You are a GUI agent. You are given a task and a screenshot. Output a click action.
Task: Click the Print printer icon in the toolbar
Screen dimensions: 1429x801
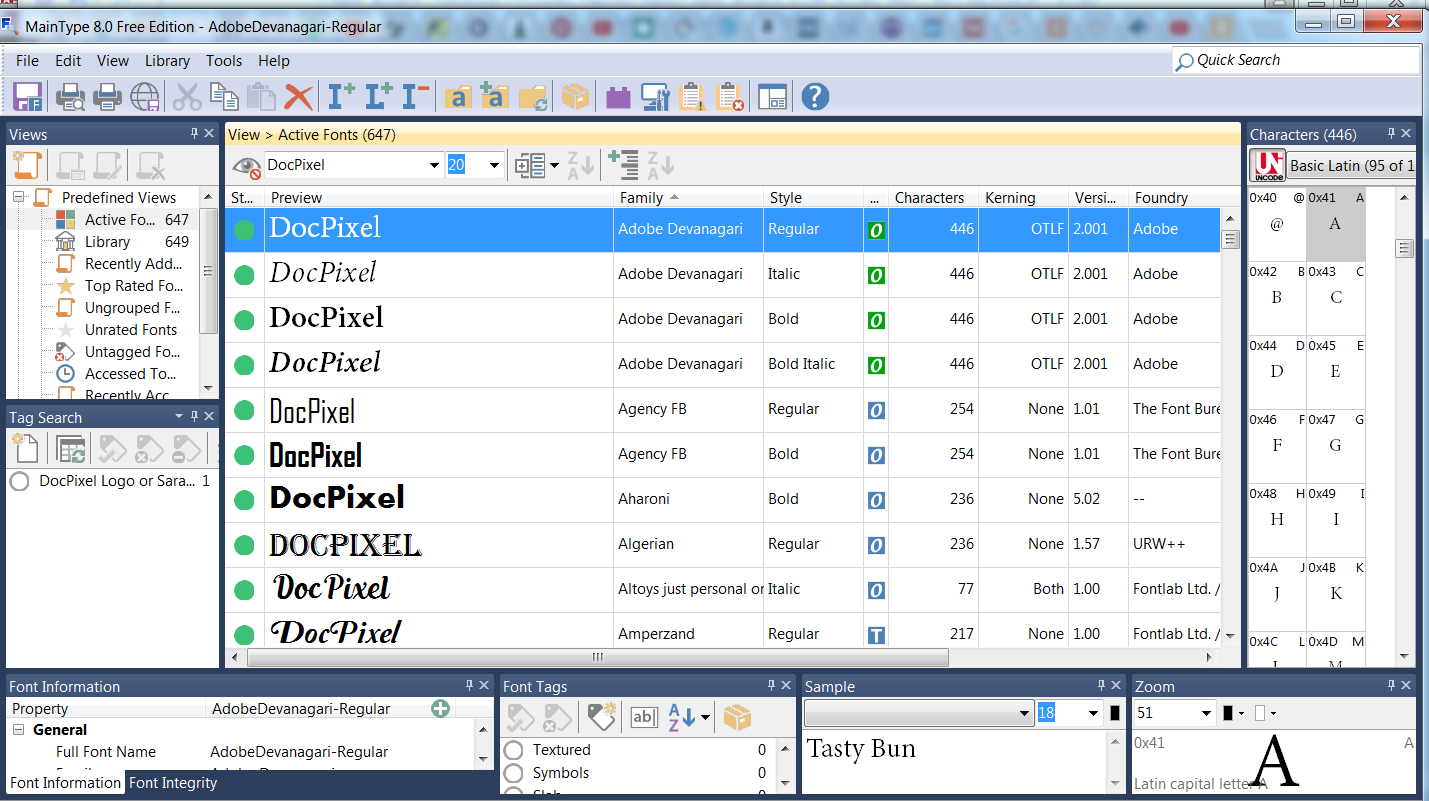[107, 97]
